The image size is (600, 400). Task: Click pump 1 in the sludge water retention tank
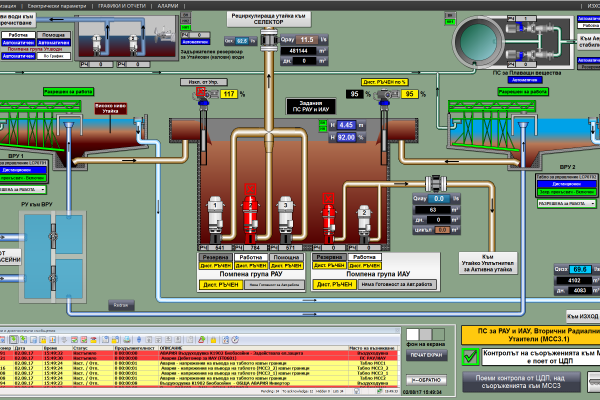pos(97,44)
